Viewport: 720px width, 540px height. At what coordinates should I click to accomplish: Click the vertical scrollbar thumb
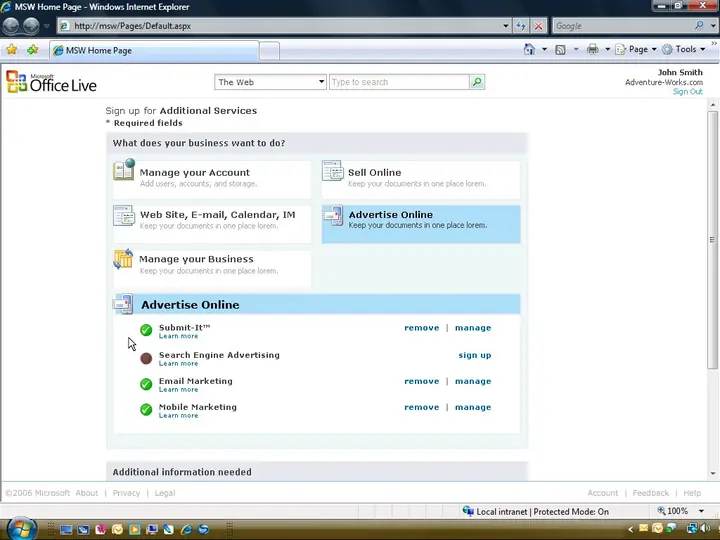click(x=712, y=240)
